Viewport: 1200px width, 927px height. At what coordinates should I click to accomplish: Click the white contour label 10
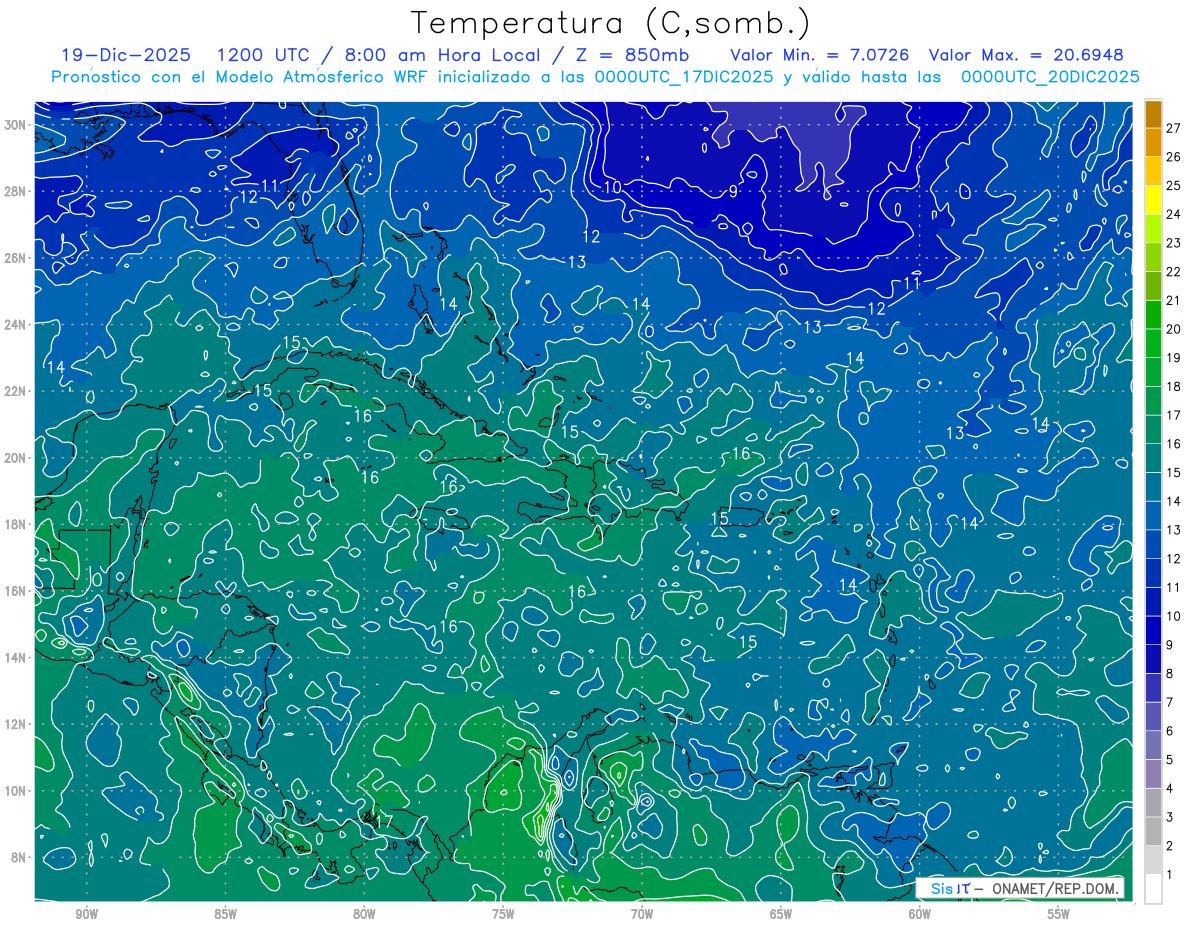pos(612,187)
